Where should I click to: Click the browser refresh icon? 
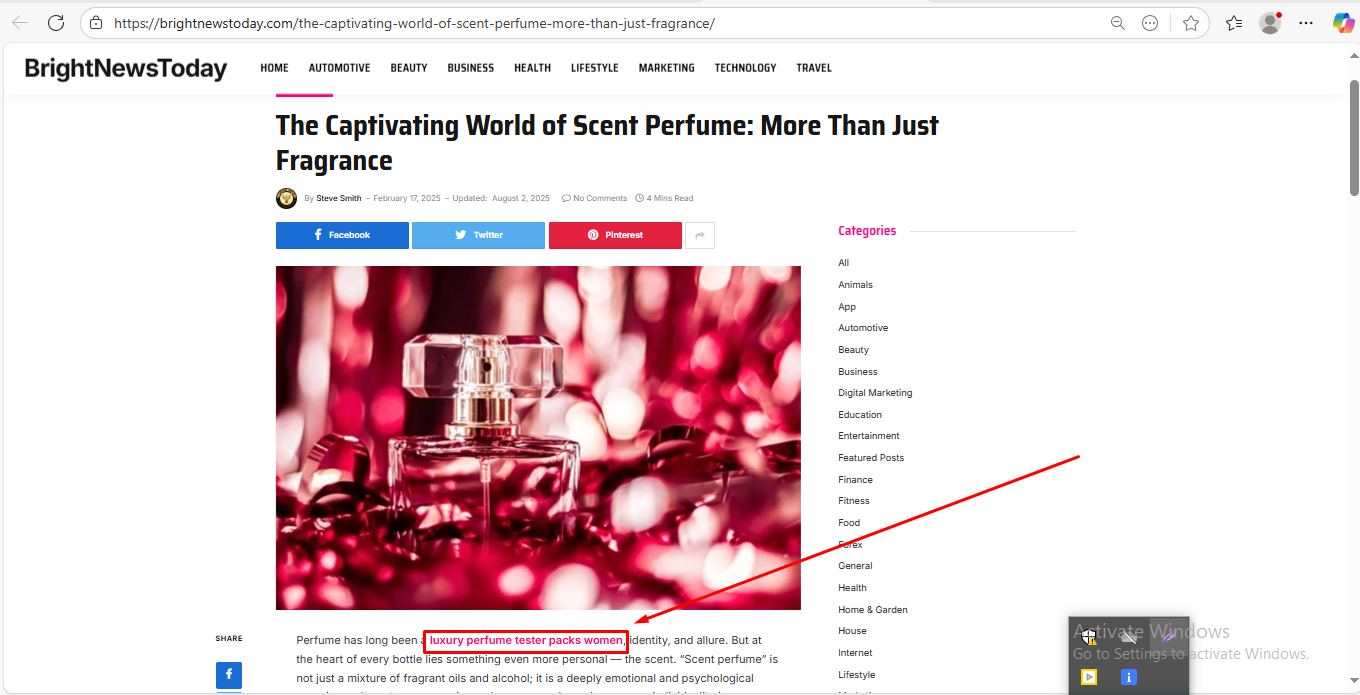56,23
